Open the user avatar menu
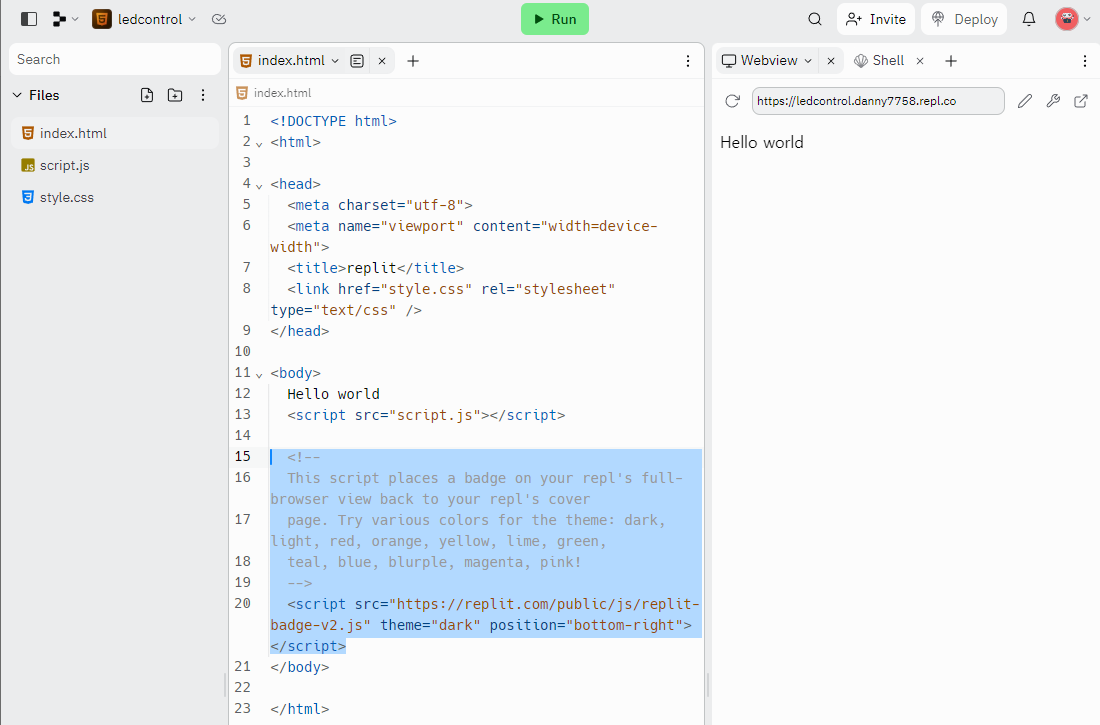Image resolution: width=1100 pixels, height=725 pixels. point(1066,19)
